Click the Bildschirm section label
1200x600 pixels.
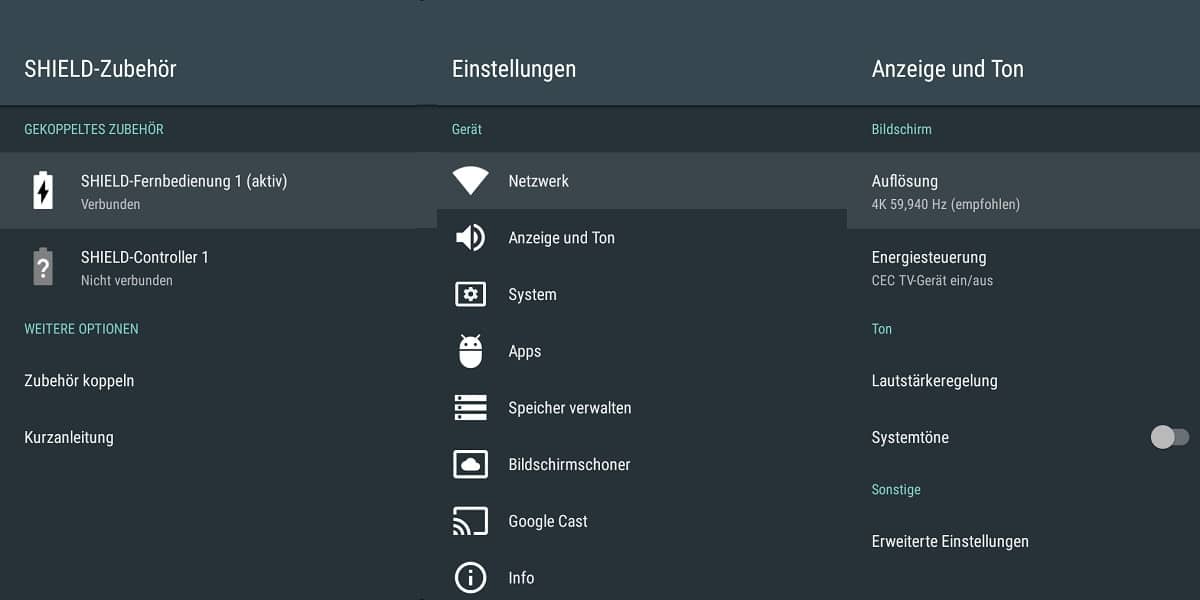coord(902,129)
